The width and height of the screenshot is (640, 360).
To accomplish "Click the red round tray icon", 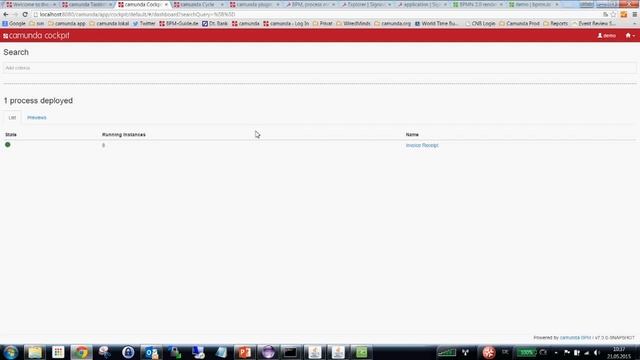I will tap(489, 352).
